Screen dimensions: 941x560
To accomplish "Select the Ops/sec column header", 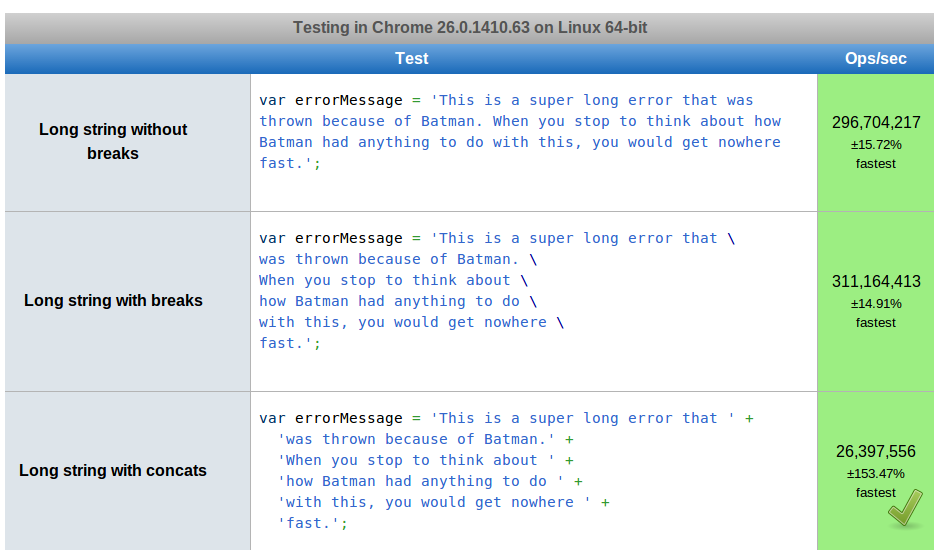I will [875, 59].
